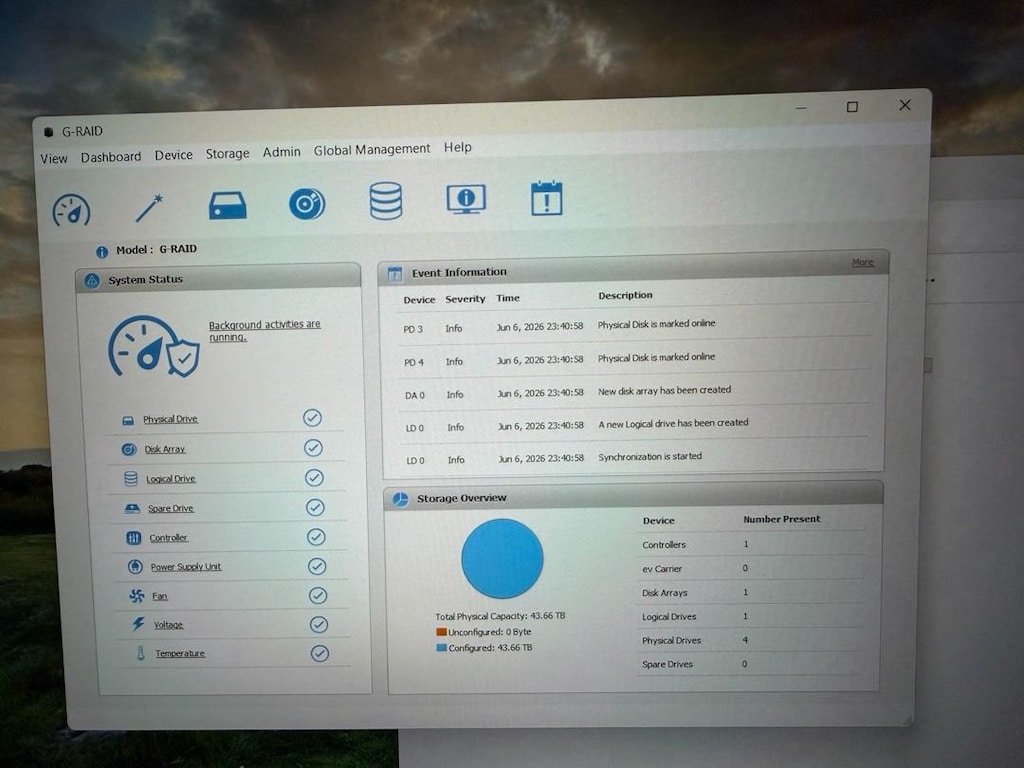Open the system information monitor icon
The width and height of the screenshot is (1024, 768).
tap(466, 199)
